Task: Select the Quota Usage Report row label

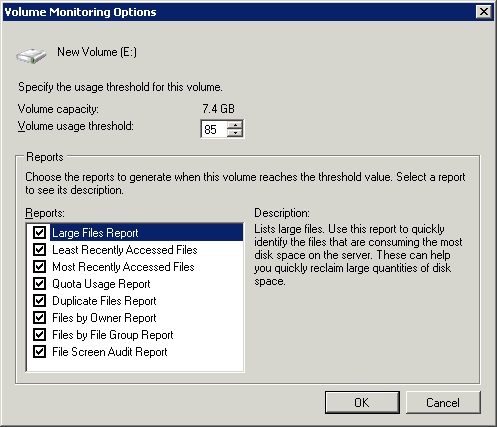Action: (101, 284)
